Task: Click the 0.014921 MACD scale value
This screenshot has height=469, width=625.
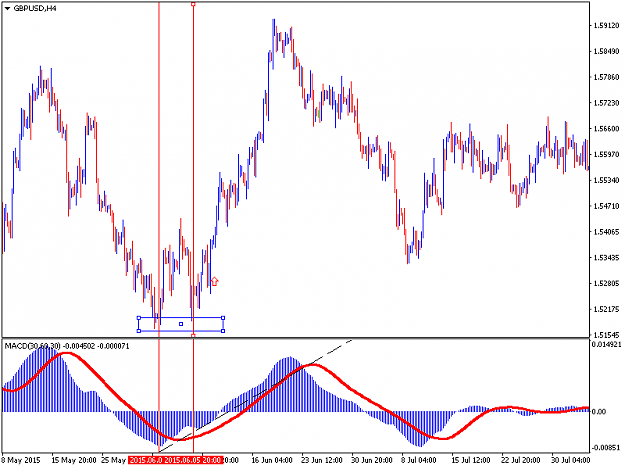Action: click(607, 344)
